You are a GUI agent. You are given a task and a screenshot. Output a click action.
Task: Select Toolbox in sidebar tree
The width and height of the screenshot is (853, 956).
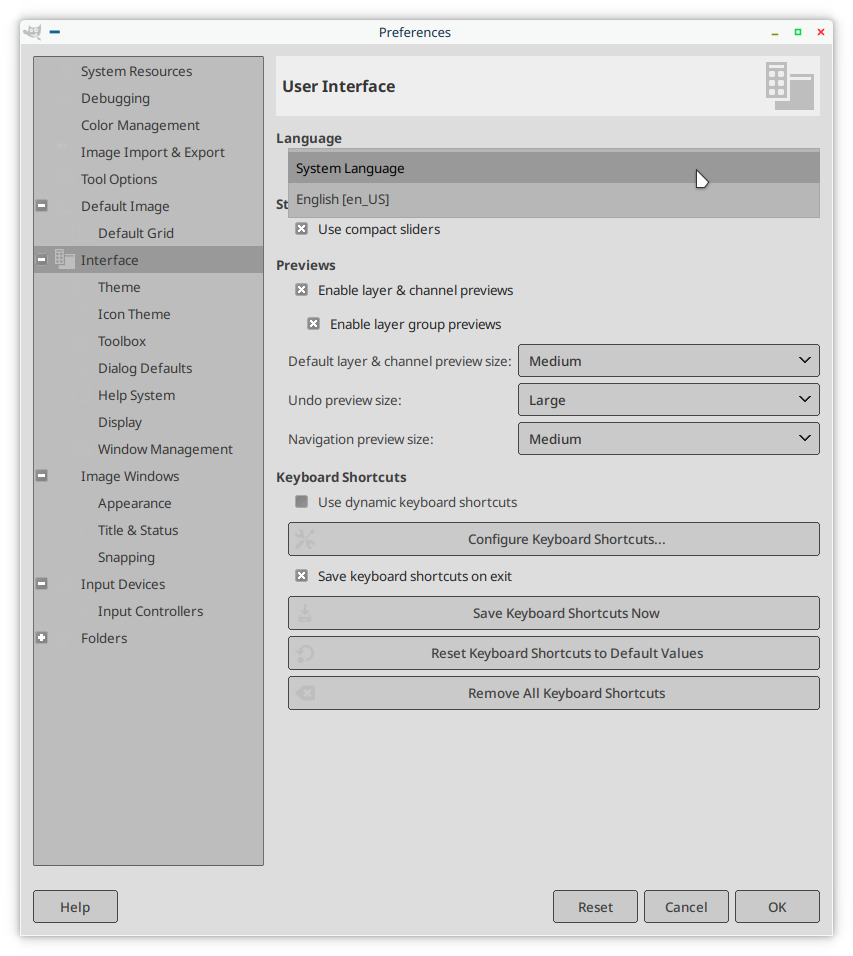[x=122, y=341]
